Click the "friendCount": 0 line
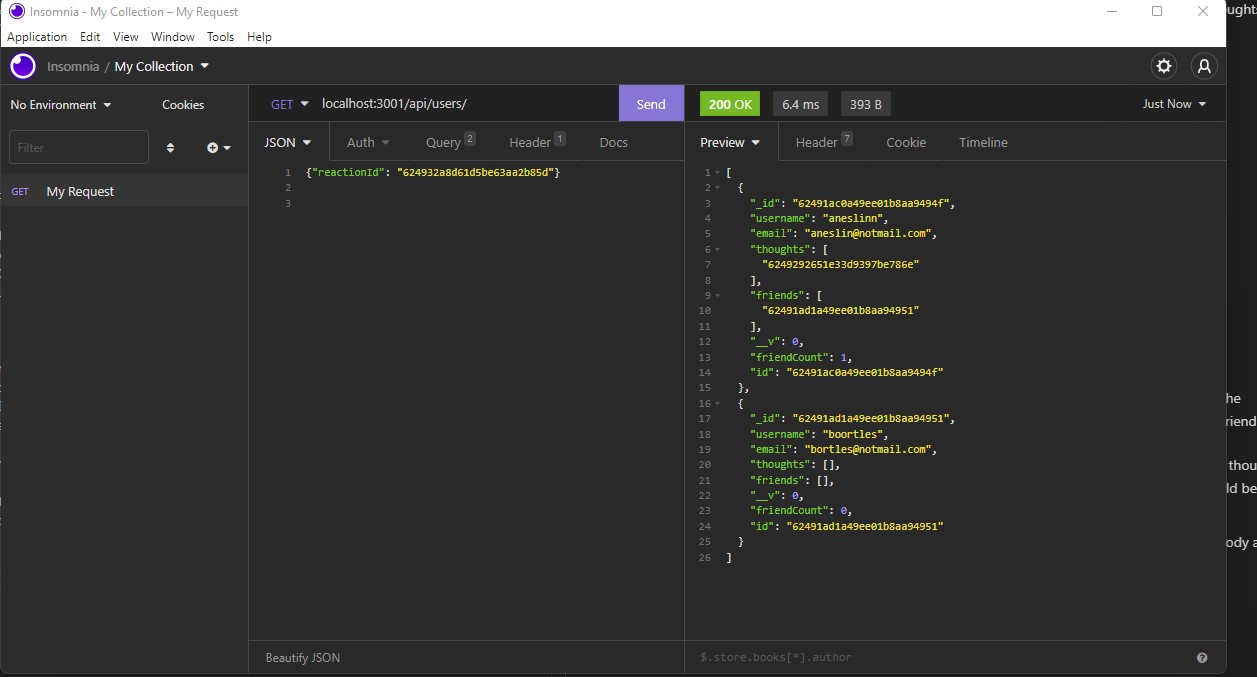Image resolution: width=1257 pixels, height=677 pixels. coord(801,511)
